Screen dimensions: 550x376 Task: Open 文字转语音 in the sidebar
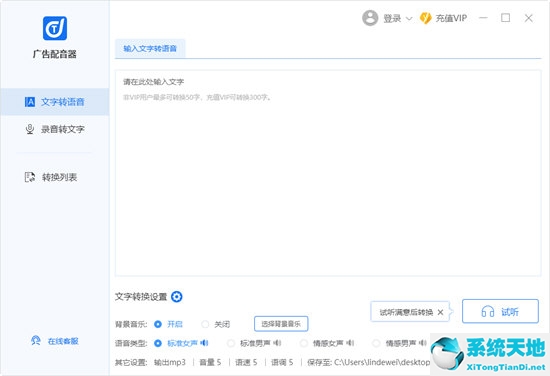point(55,102)
